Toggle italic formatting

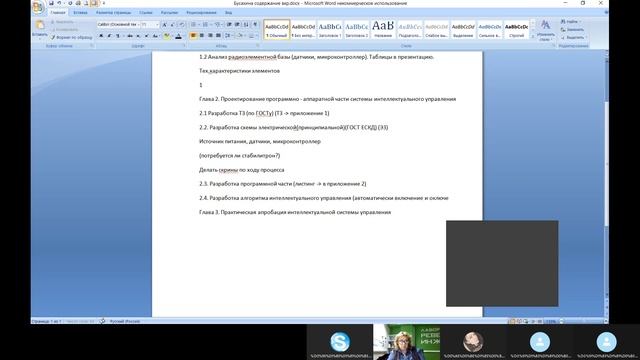click(x=109, y=36)
